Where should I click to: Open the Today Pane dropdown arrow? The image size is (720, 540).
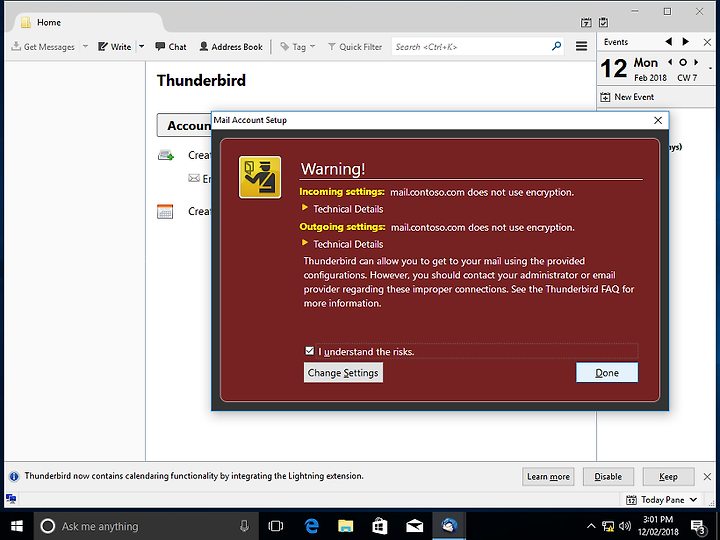[693, 500]
